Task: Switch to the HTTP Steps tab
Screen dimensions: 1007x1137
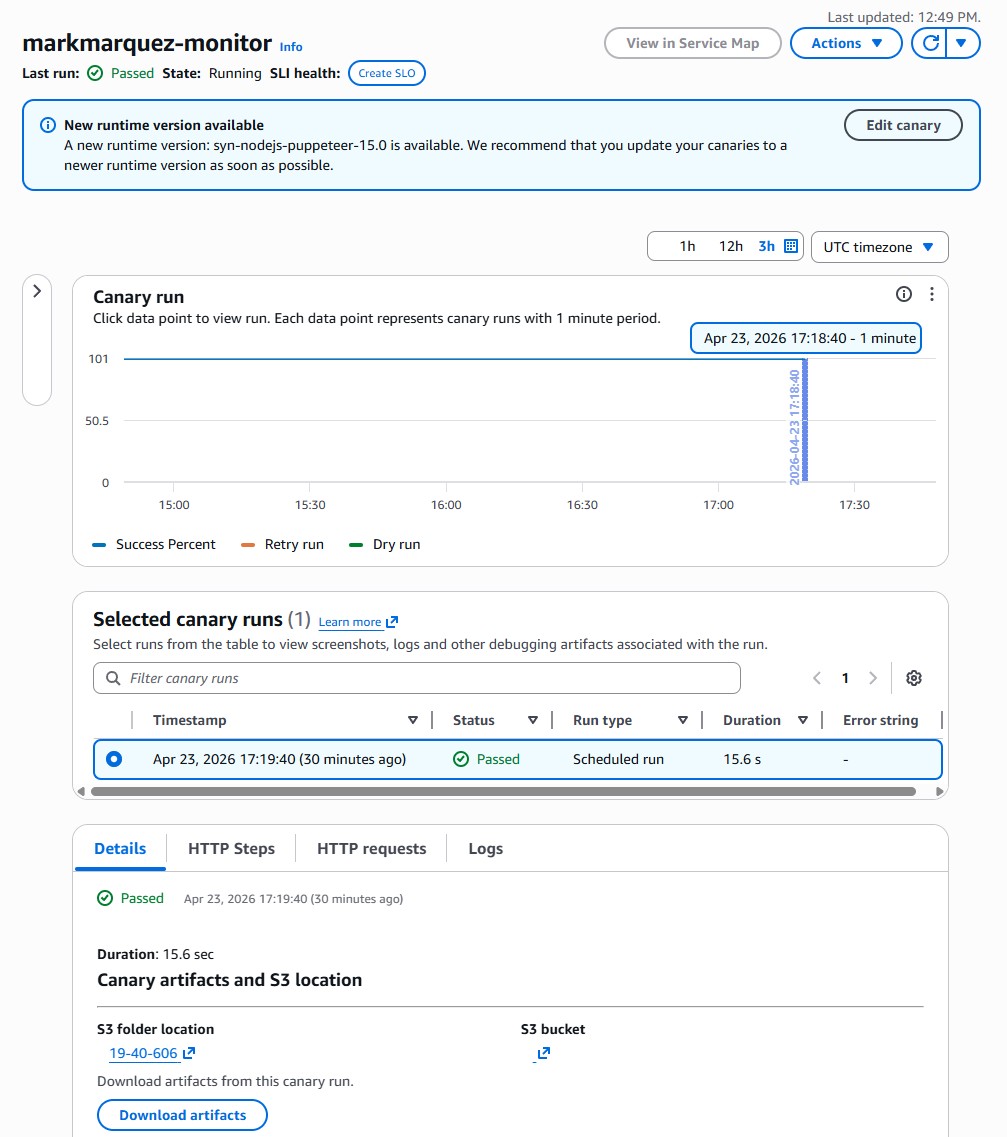Action: point(231,849)
